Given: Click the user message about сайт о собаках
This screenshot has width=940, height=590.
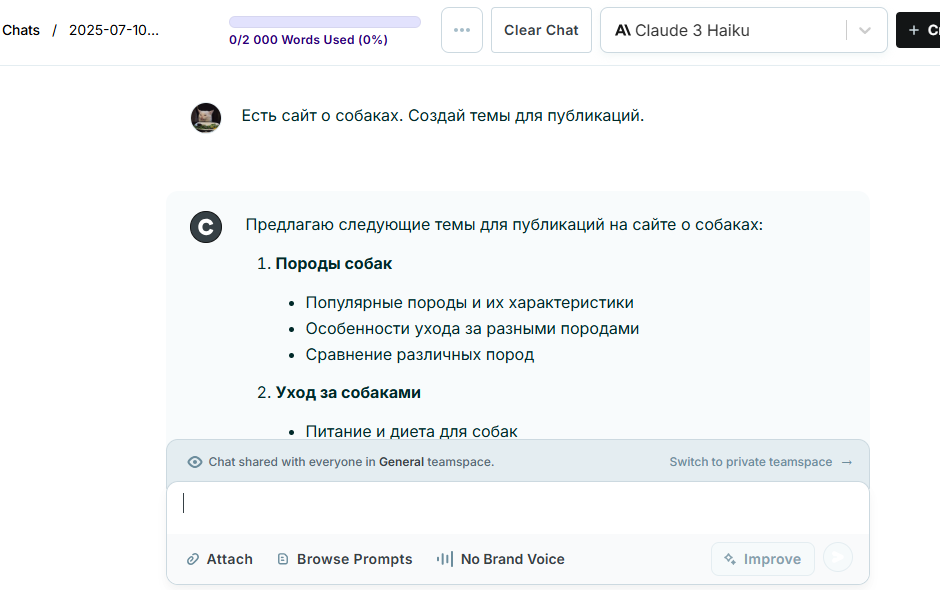Looking at the screenshot, I should click(x=442, y=115).
